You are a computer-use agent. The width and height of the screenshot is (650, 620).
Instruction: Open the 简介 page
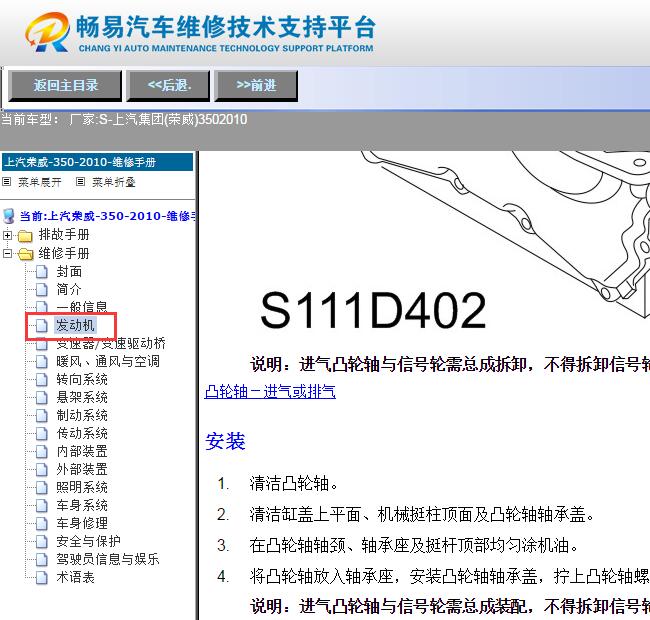[69, 289]
